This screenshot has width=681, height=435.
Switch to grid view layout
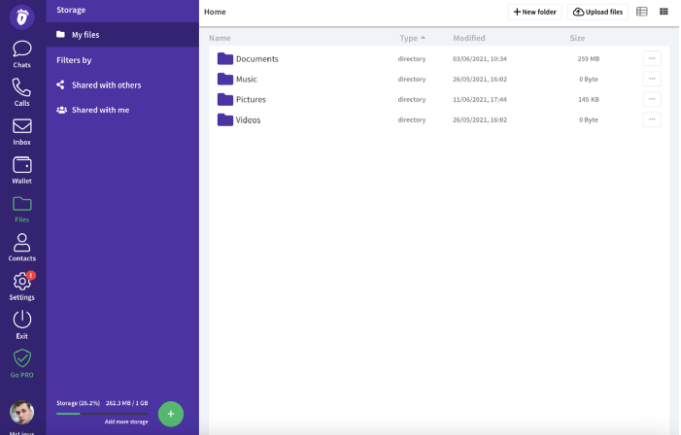coord(664,12)
